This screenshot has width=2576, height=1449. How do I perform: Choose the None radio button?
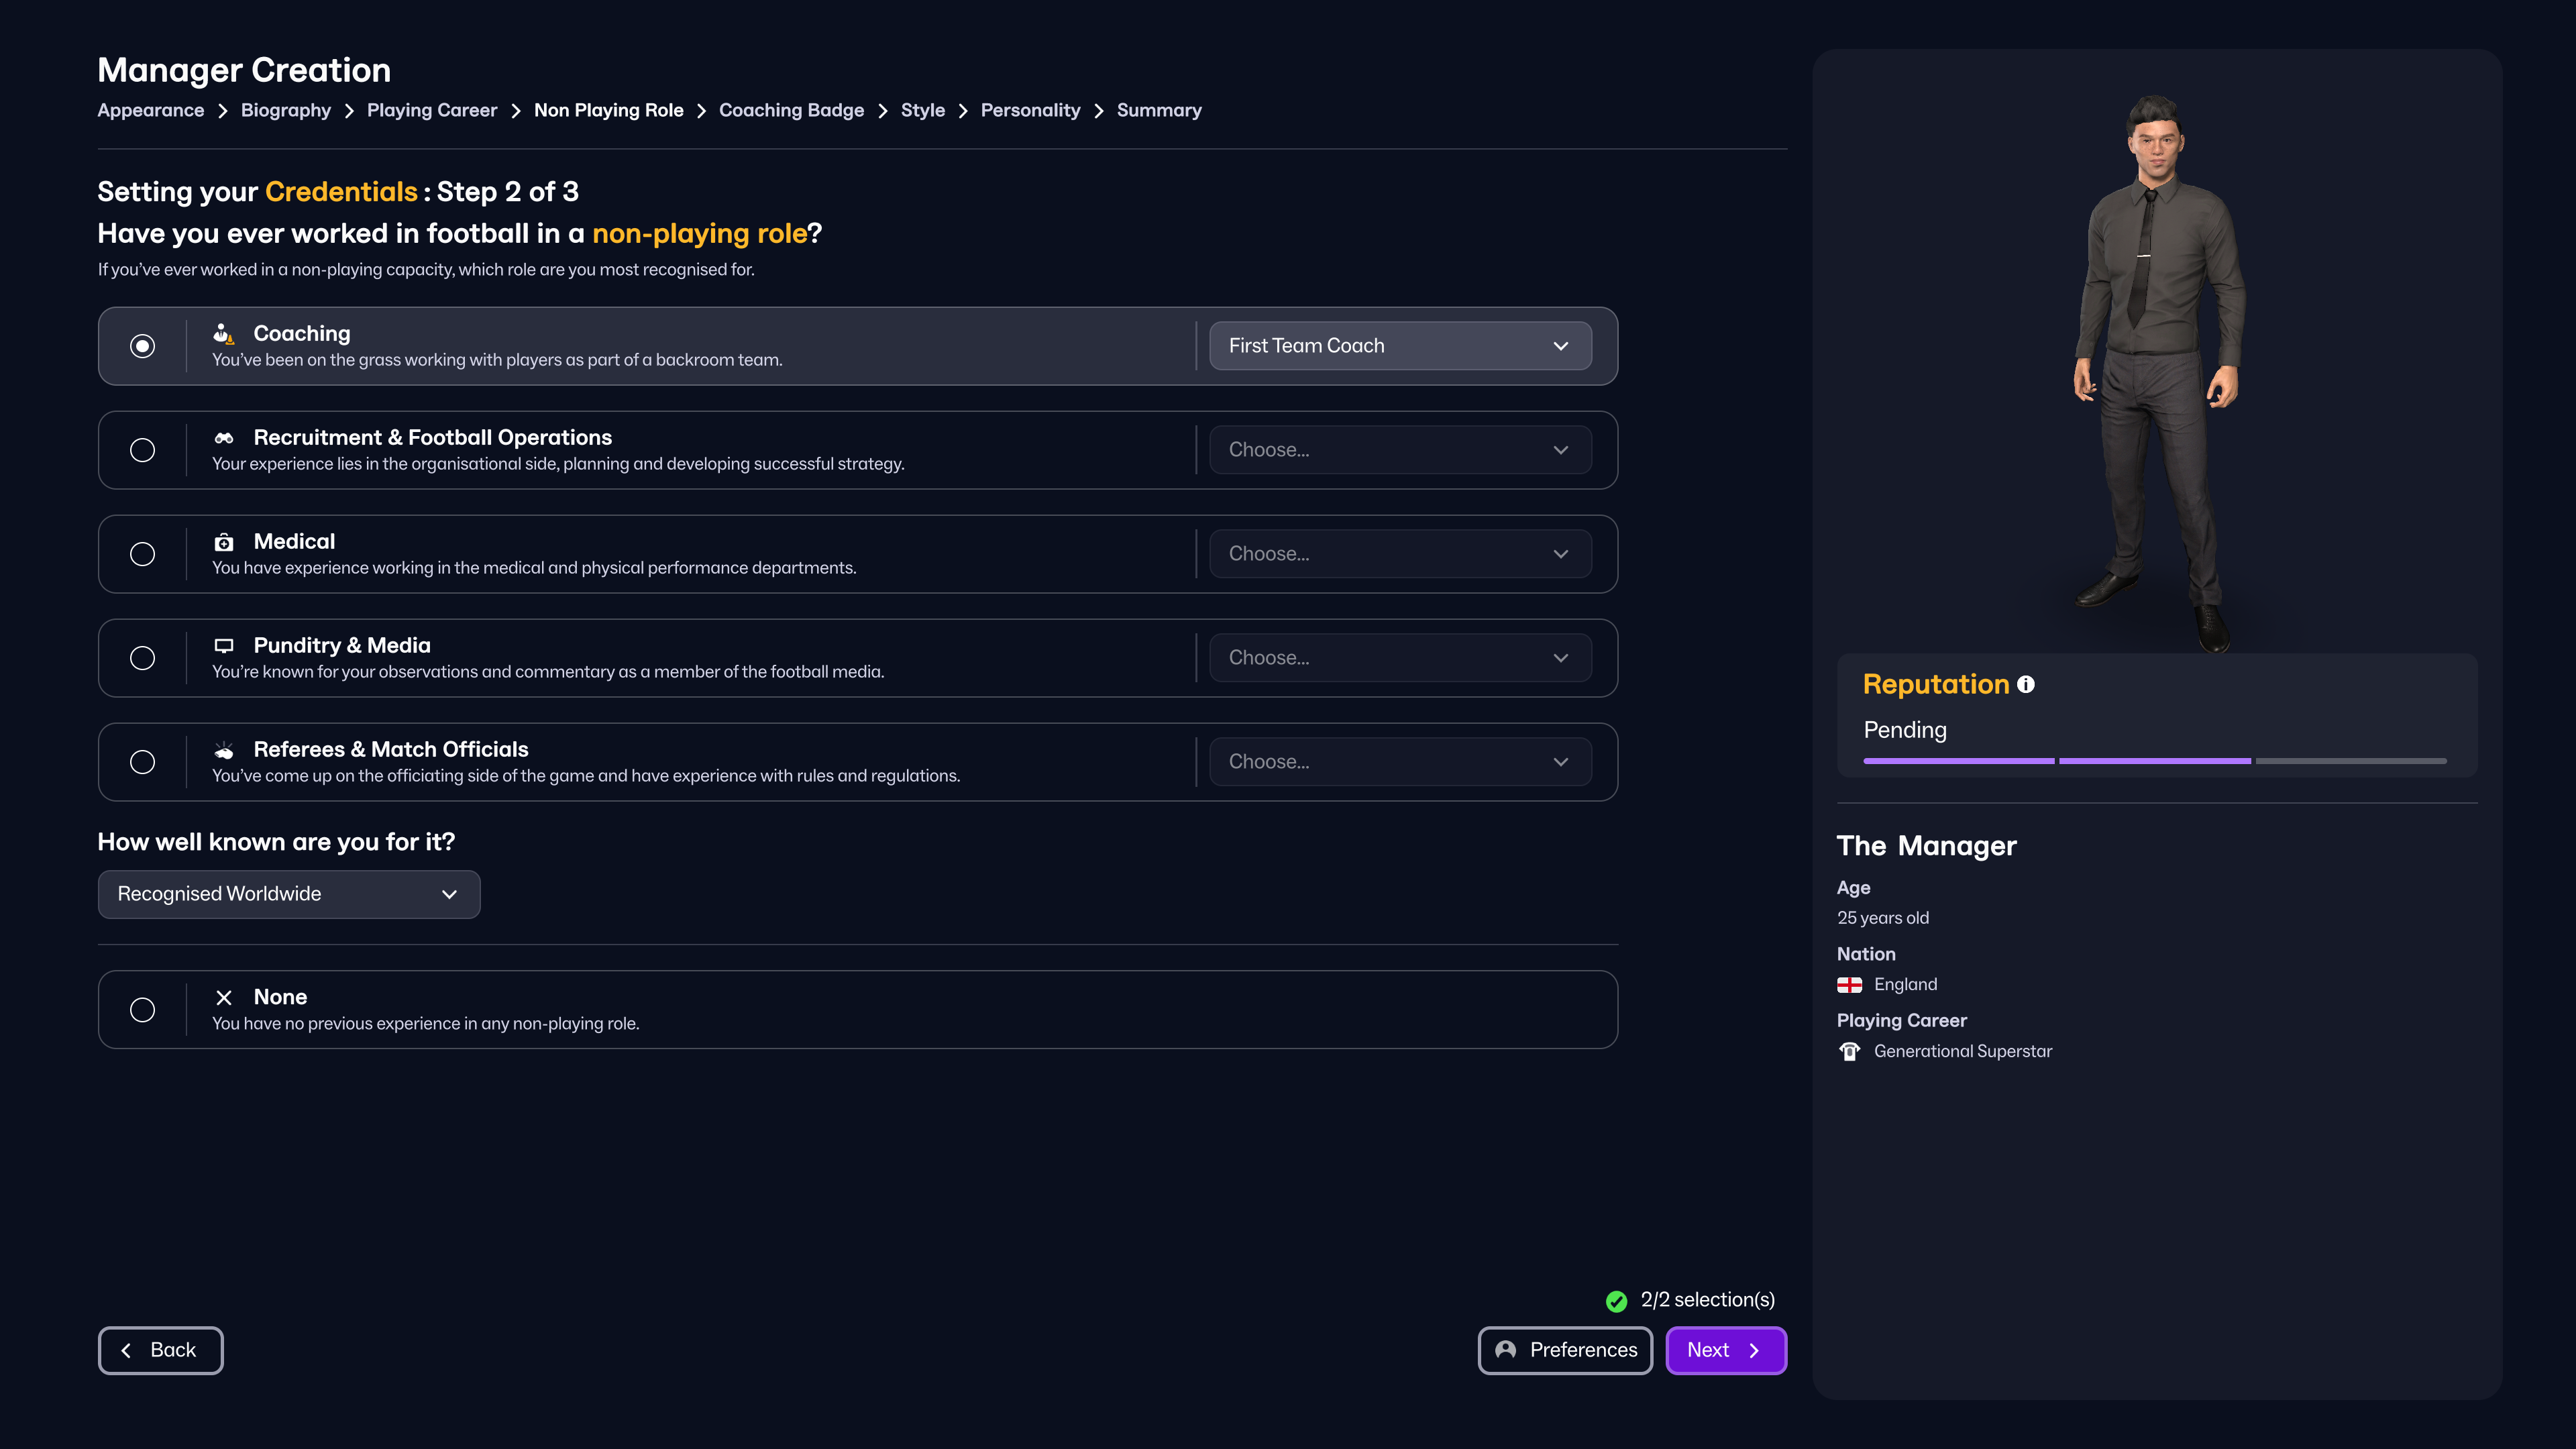143,1010
